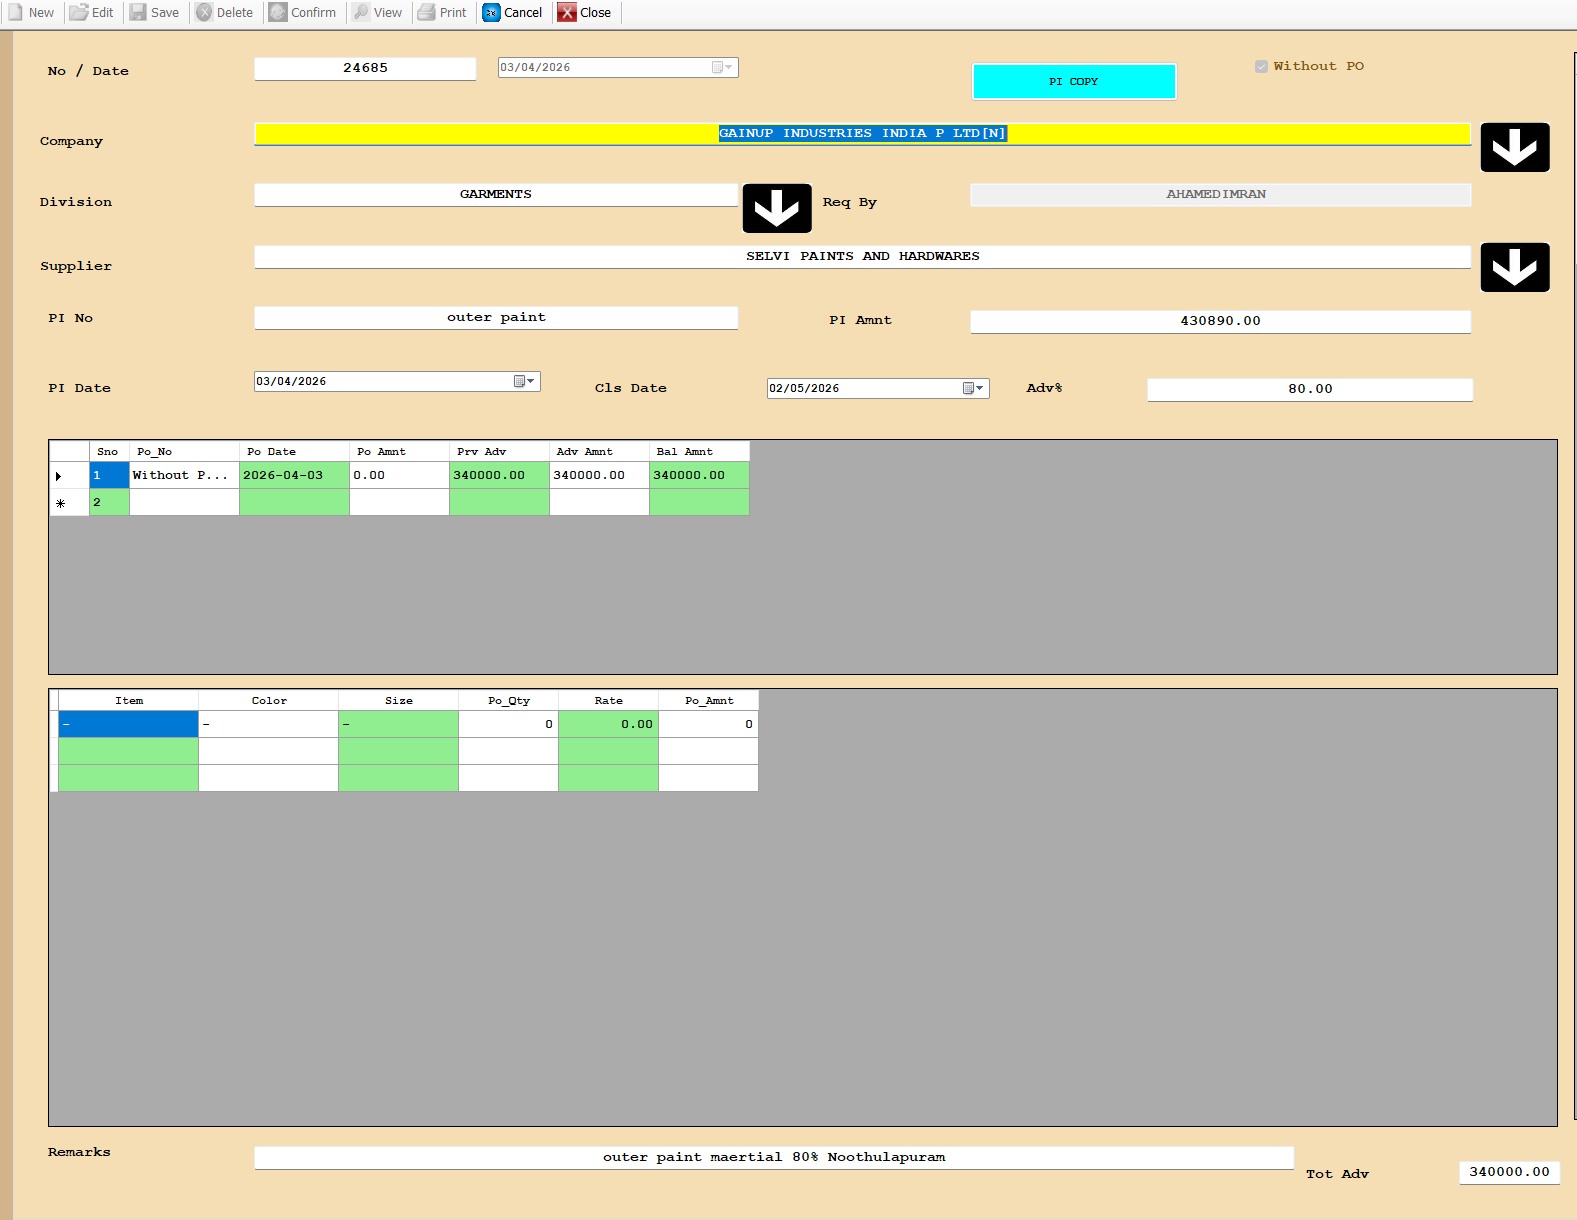Click the Confirm toolbar icon

[278, 12]
